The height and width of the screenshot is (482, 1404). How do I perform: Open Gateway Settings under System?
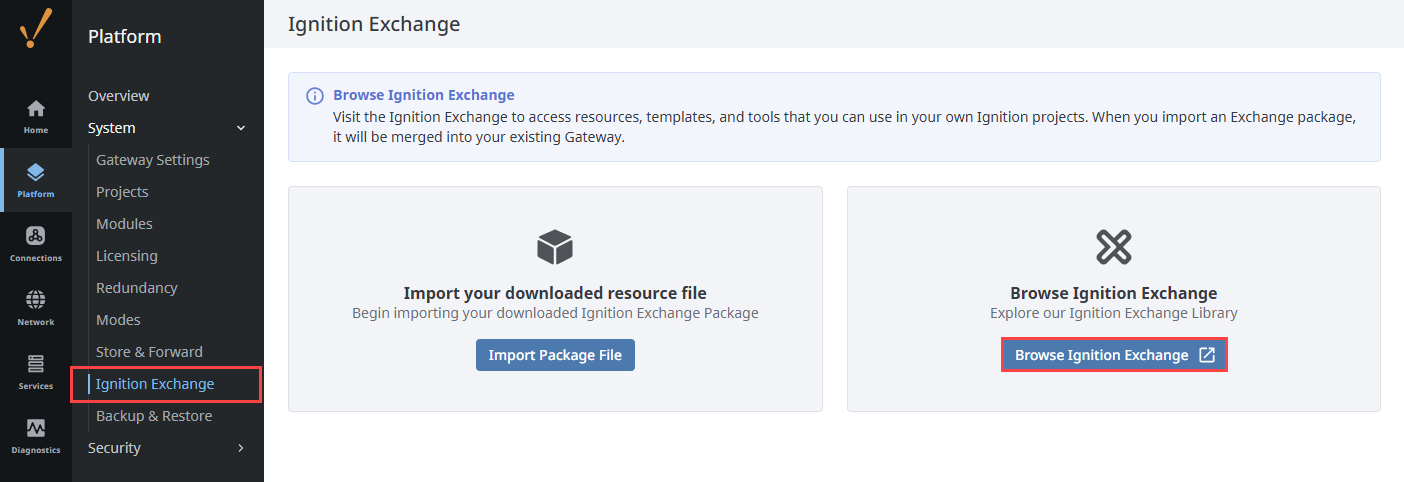tap(153, 160)
